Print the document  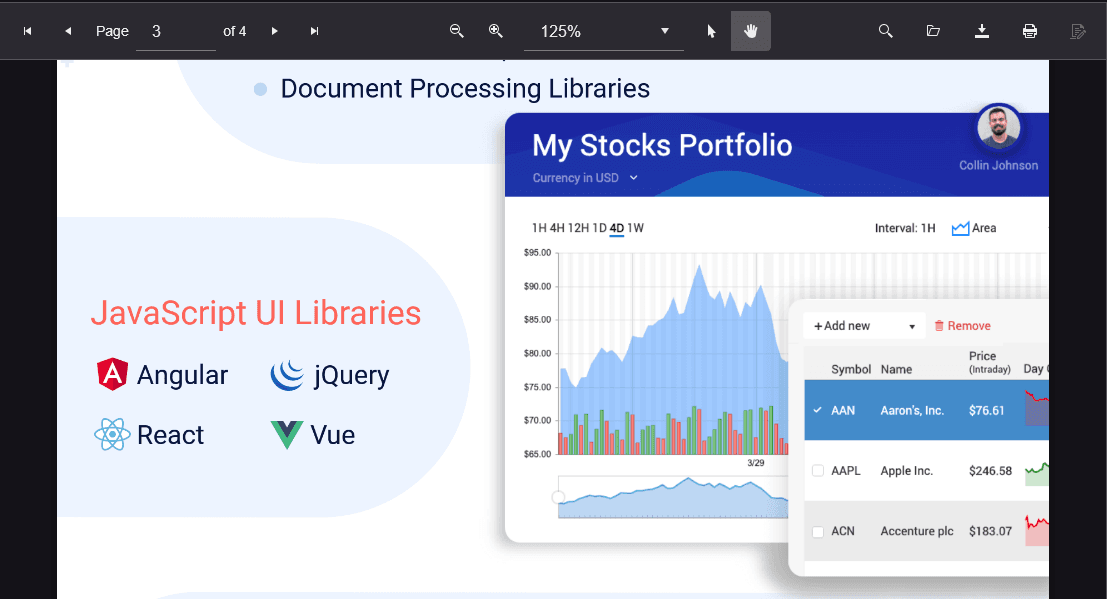point(1030,31)
